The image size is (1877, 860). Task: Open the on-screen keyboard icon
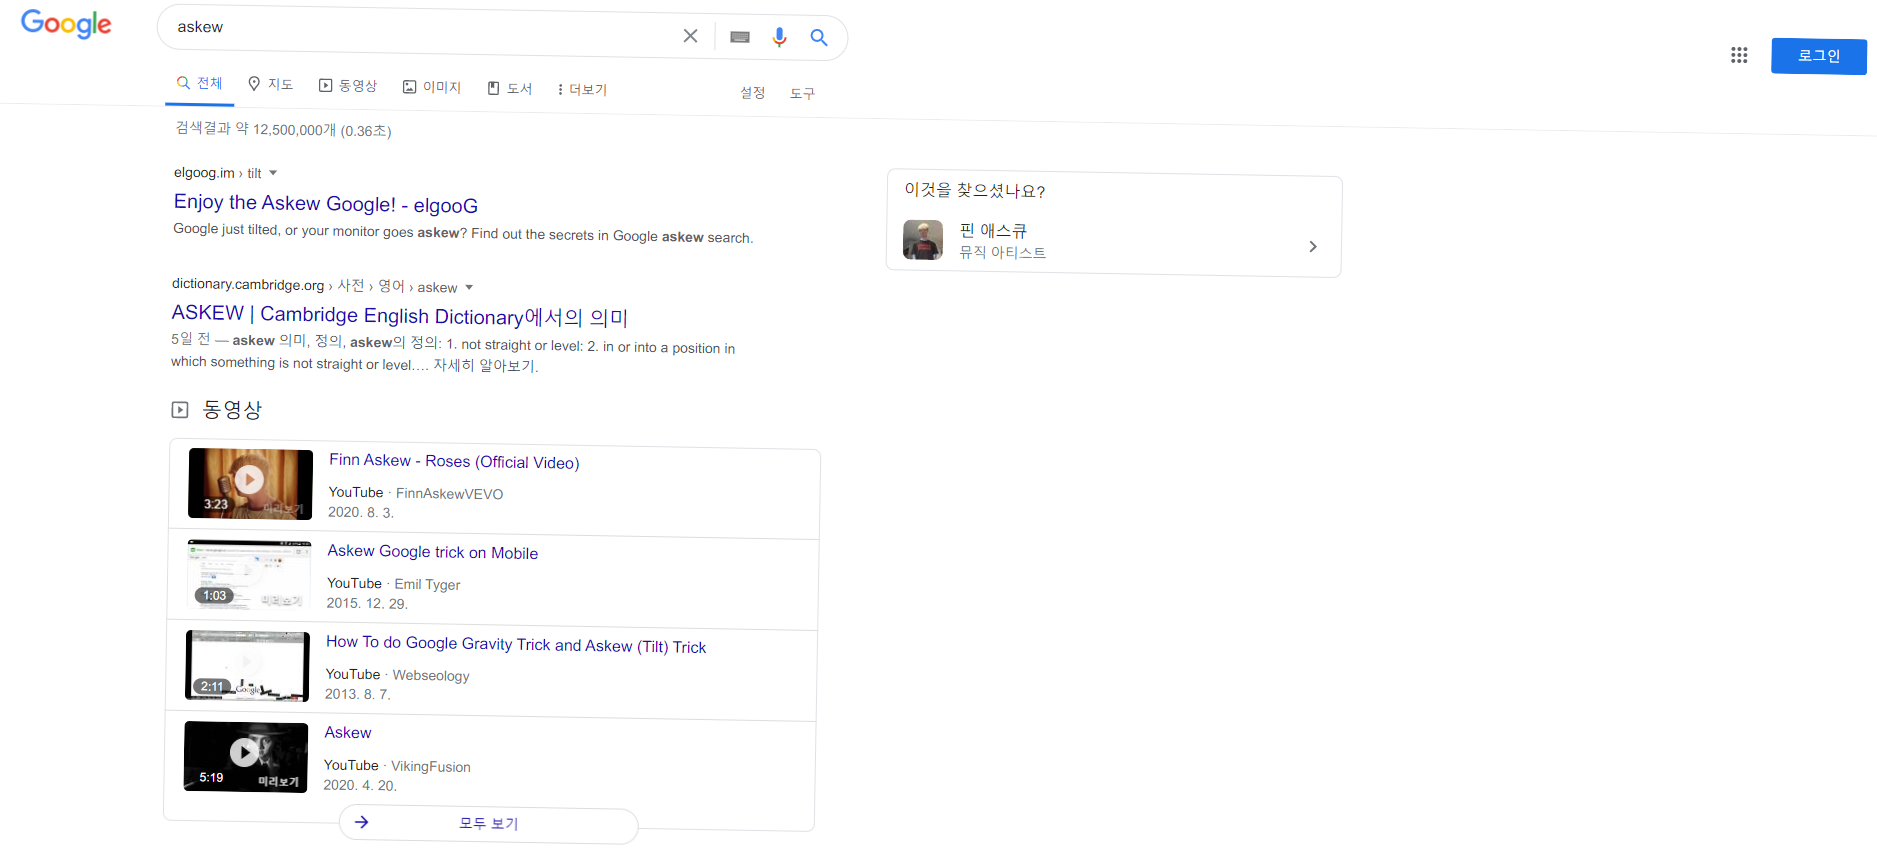pyautogui.click(x=740, y=37)
